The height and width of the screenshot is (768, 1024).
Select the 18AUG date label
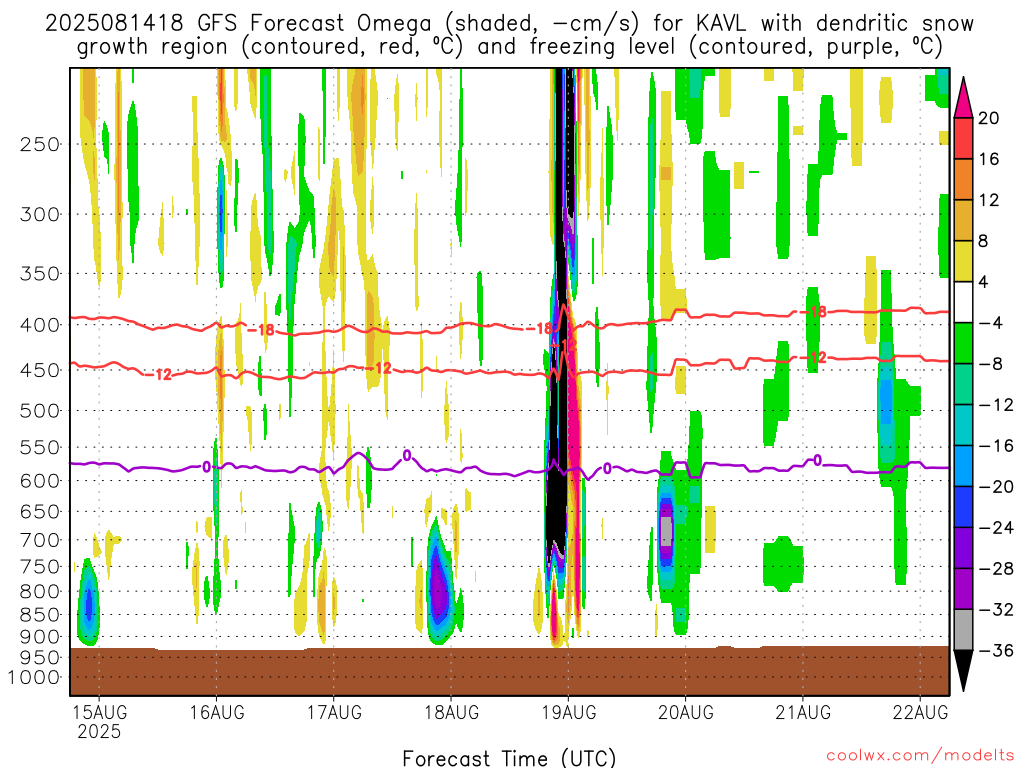(x=451, y=712)
